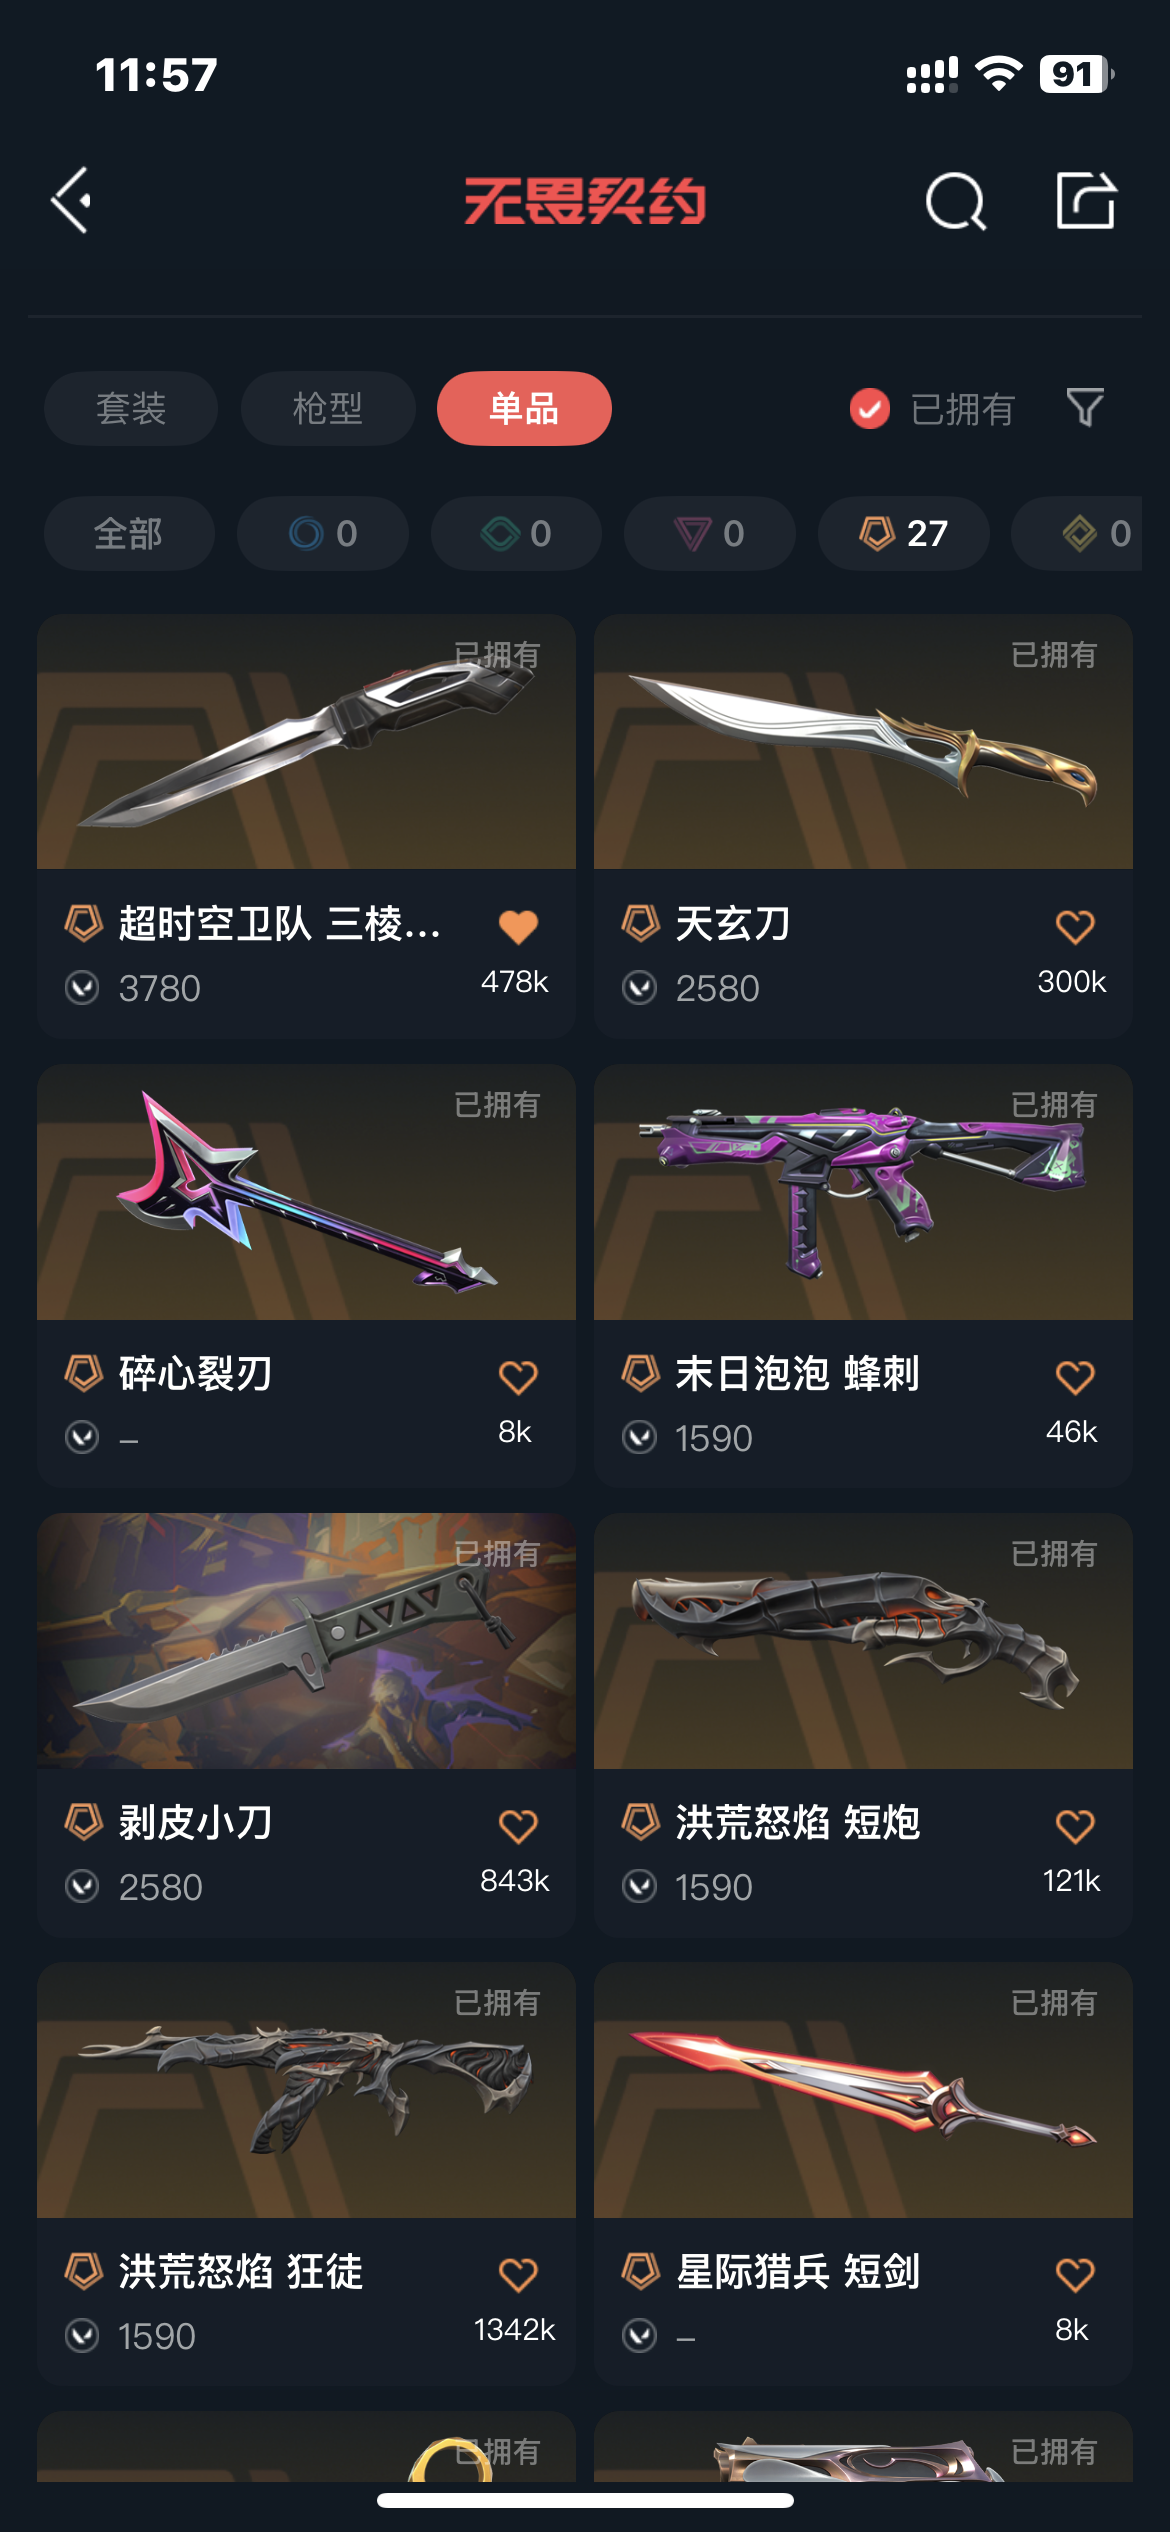Viewport: 1170px width, 2532px height.
Task: Select the blue circle tier chip
Action: (323, 534)
